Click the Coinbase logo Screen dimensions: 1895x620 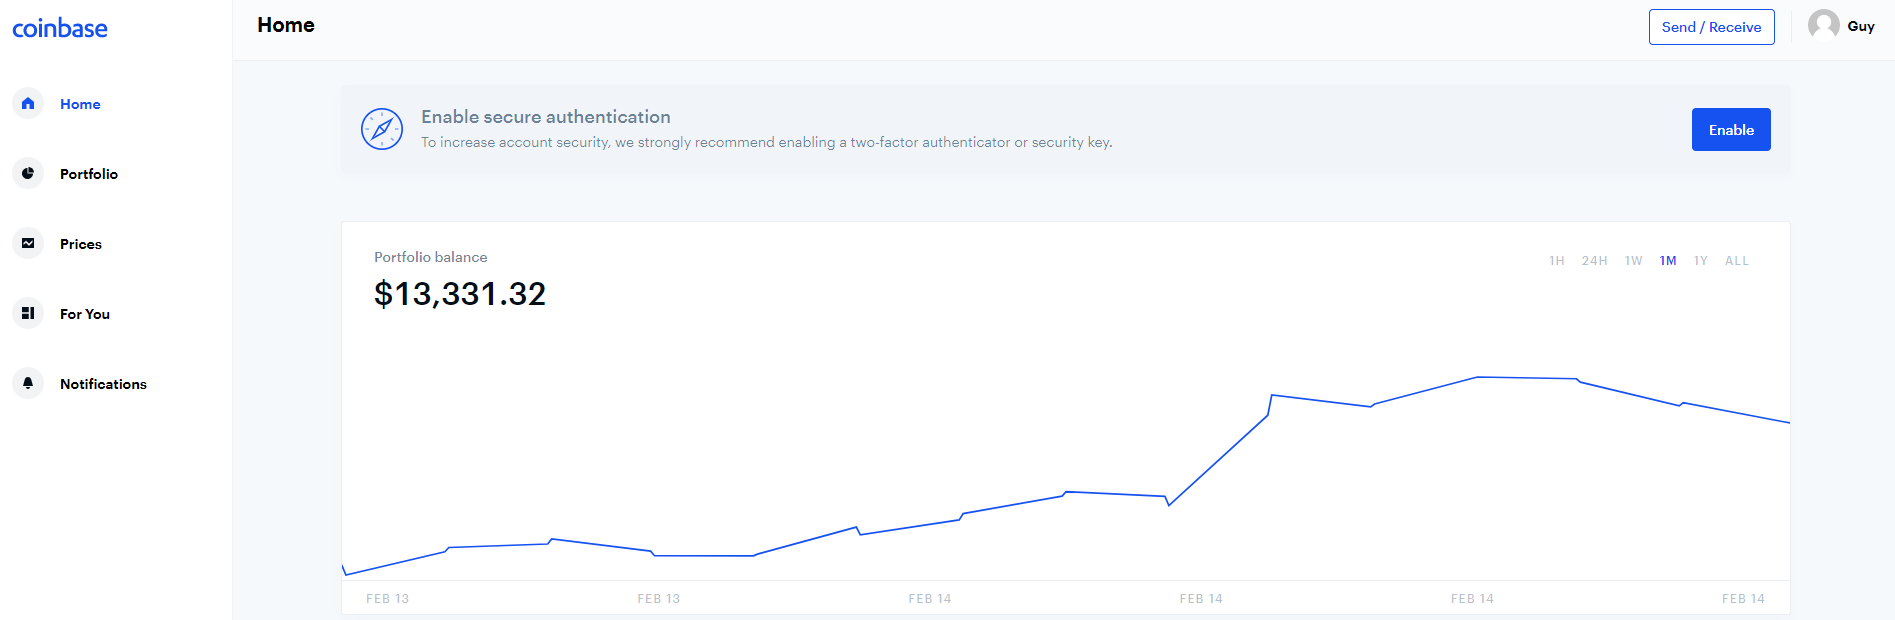coord(60,28)
